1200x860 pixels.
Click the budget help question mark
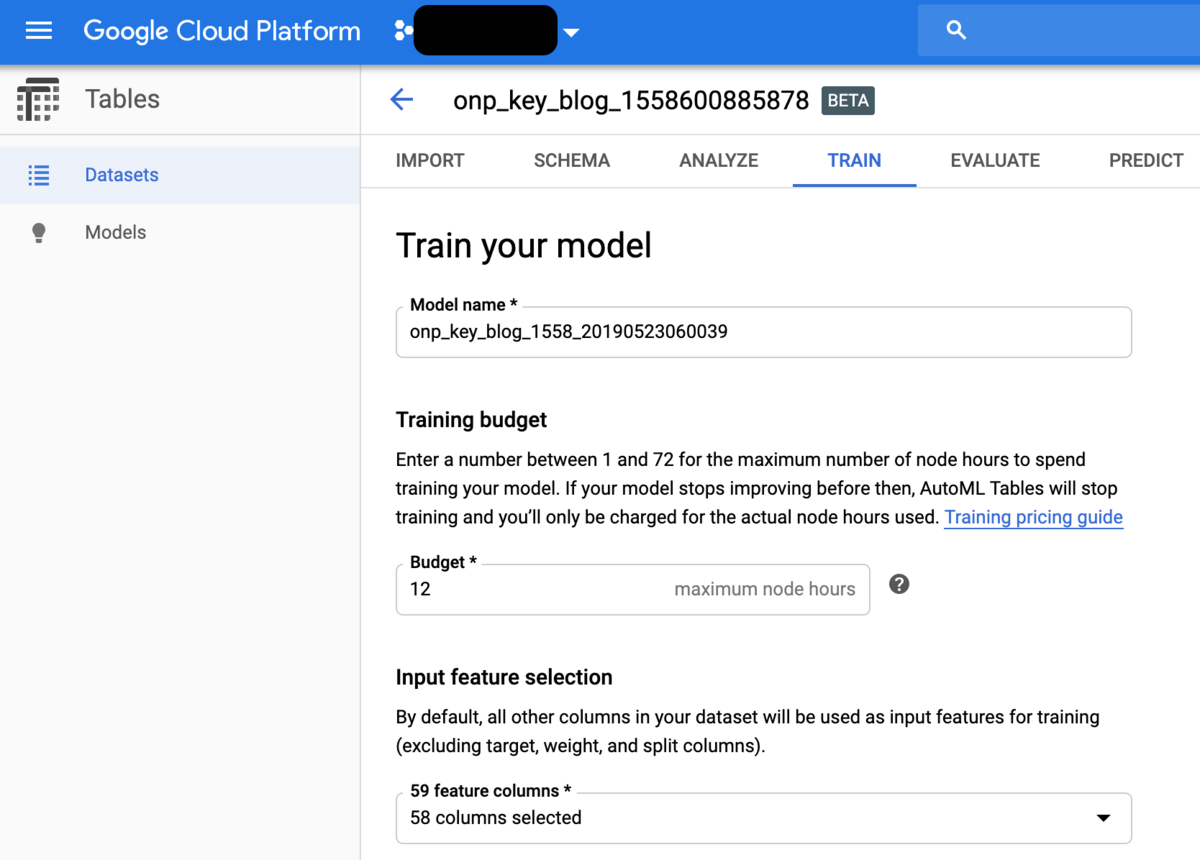coord(899,585)
